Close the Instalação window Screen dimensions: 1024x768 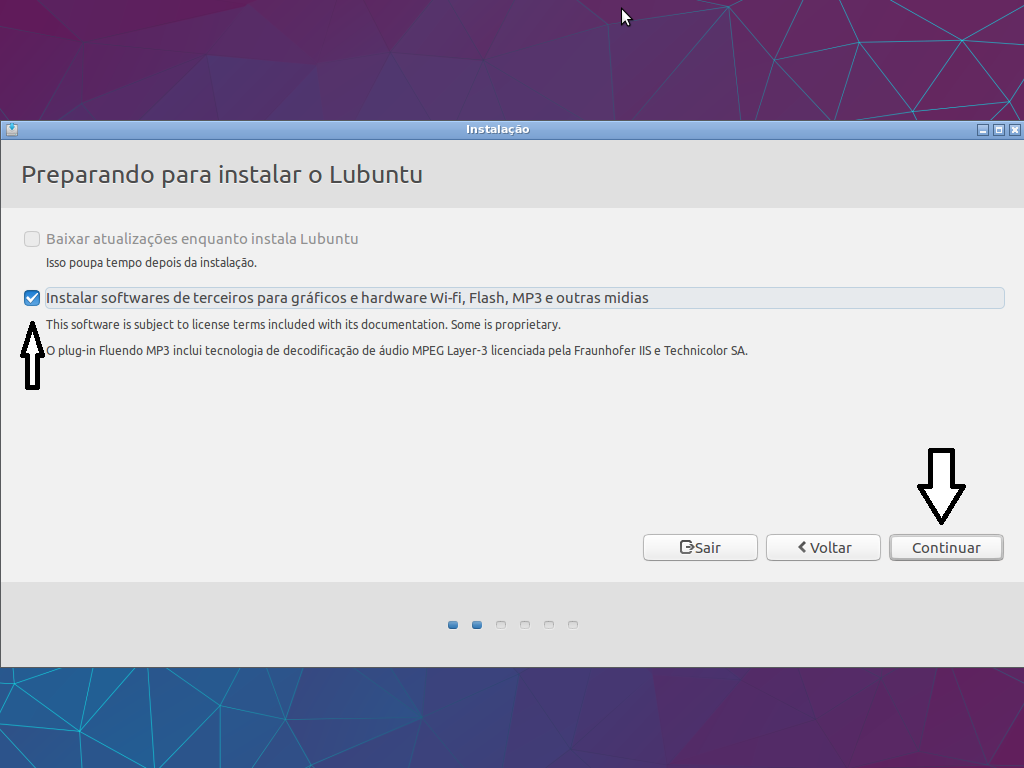(1015, 130)
